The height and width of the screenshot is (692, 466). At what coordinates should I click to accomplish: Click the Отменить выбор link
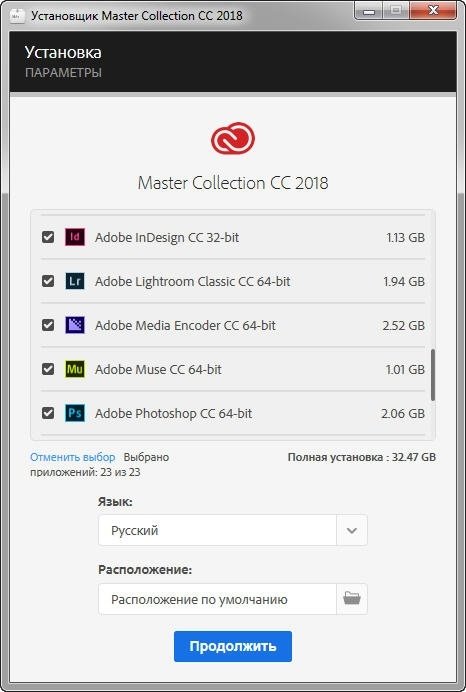(72, 457)
